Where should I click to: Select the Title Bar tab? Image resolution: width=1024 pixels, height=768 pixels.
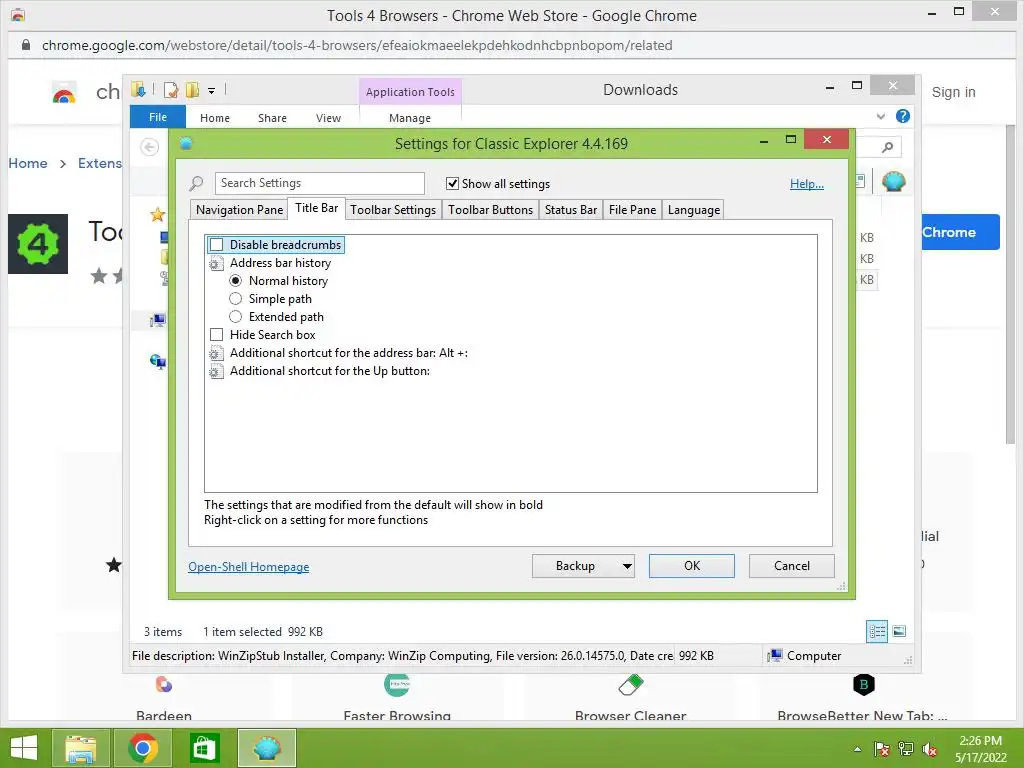tap(316, 208)
